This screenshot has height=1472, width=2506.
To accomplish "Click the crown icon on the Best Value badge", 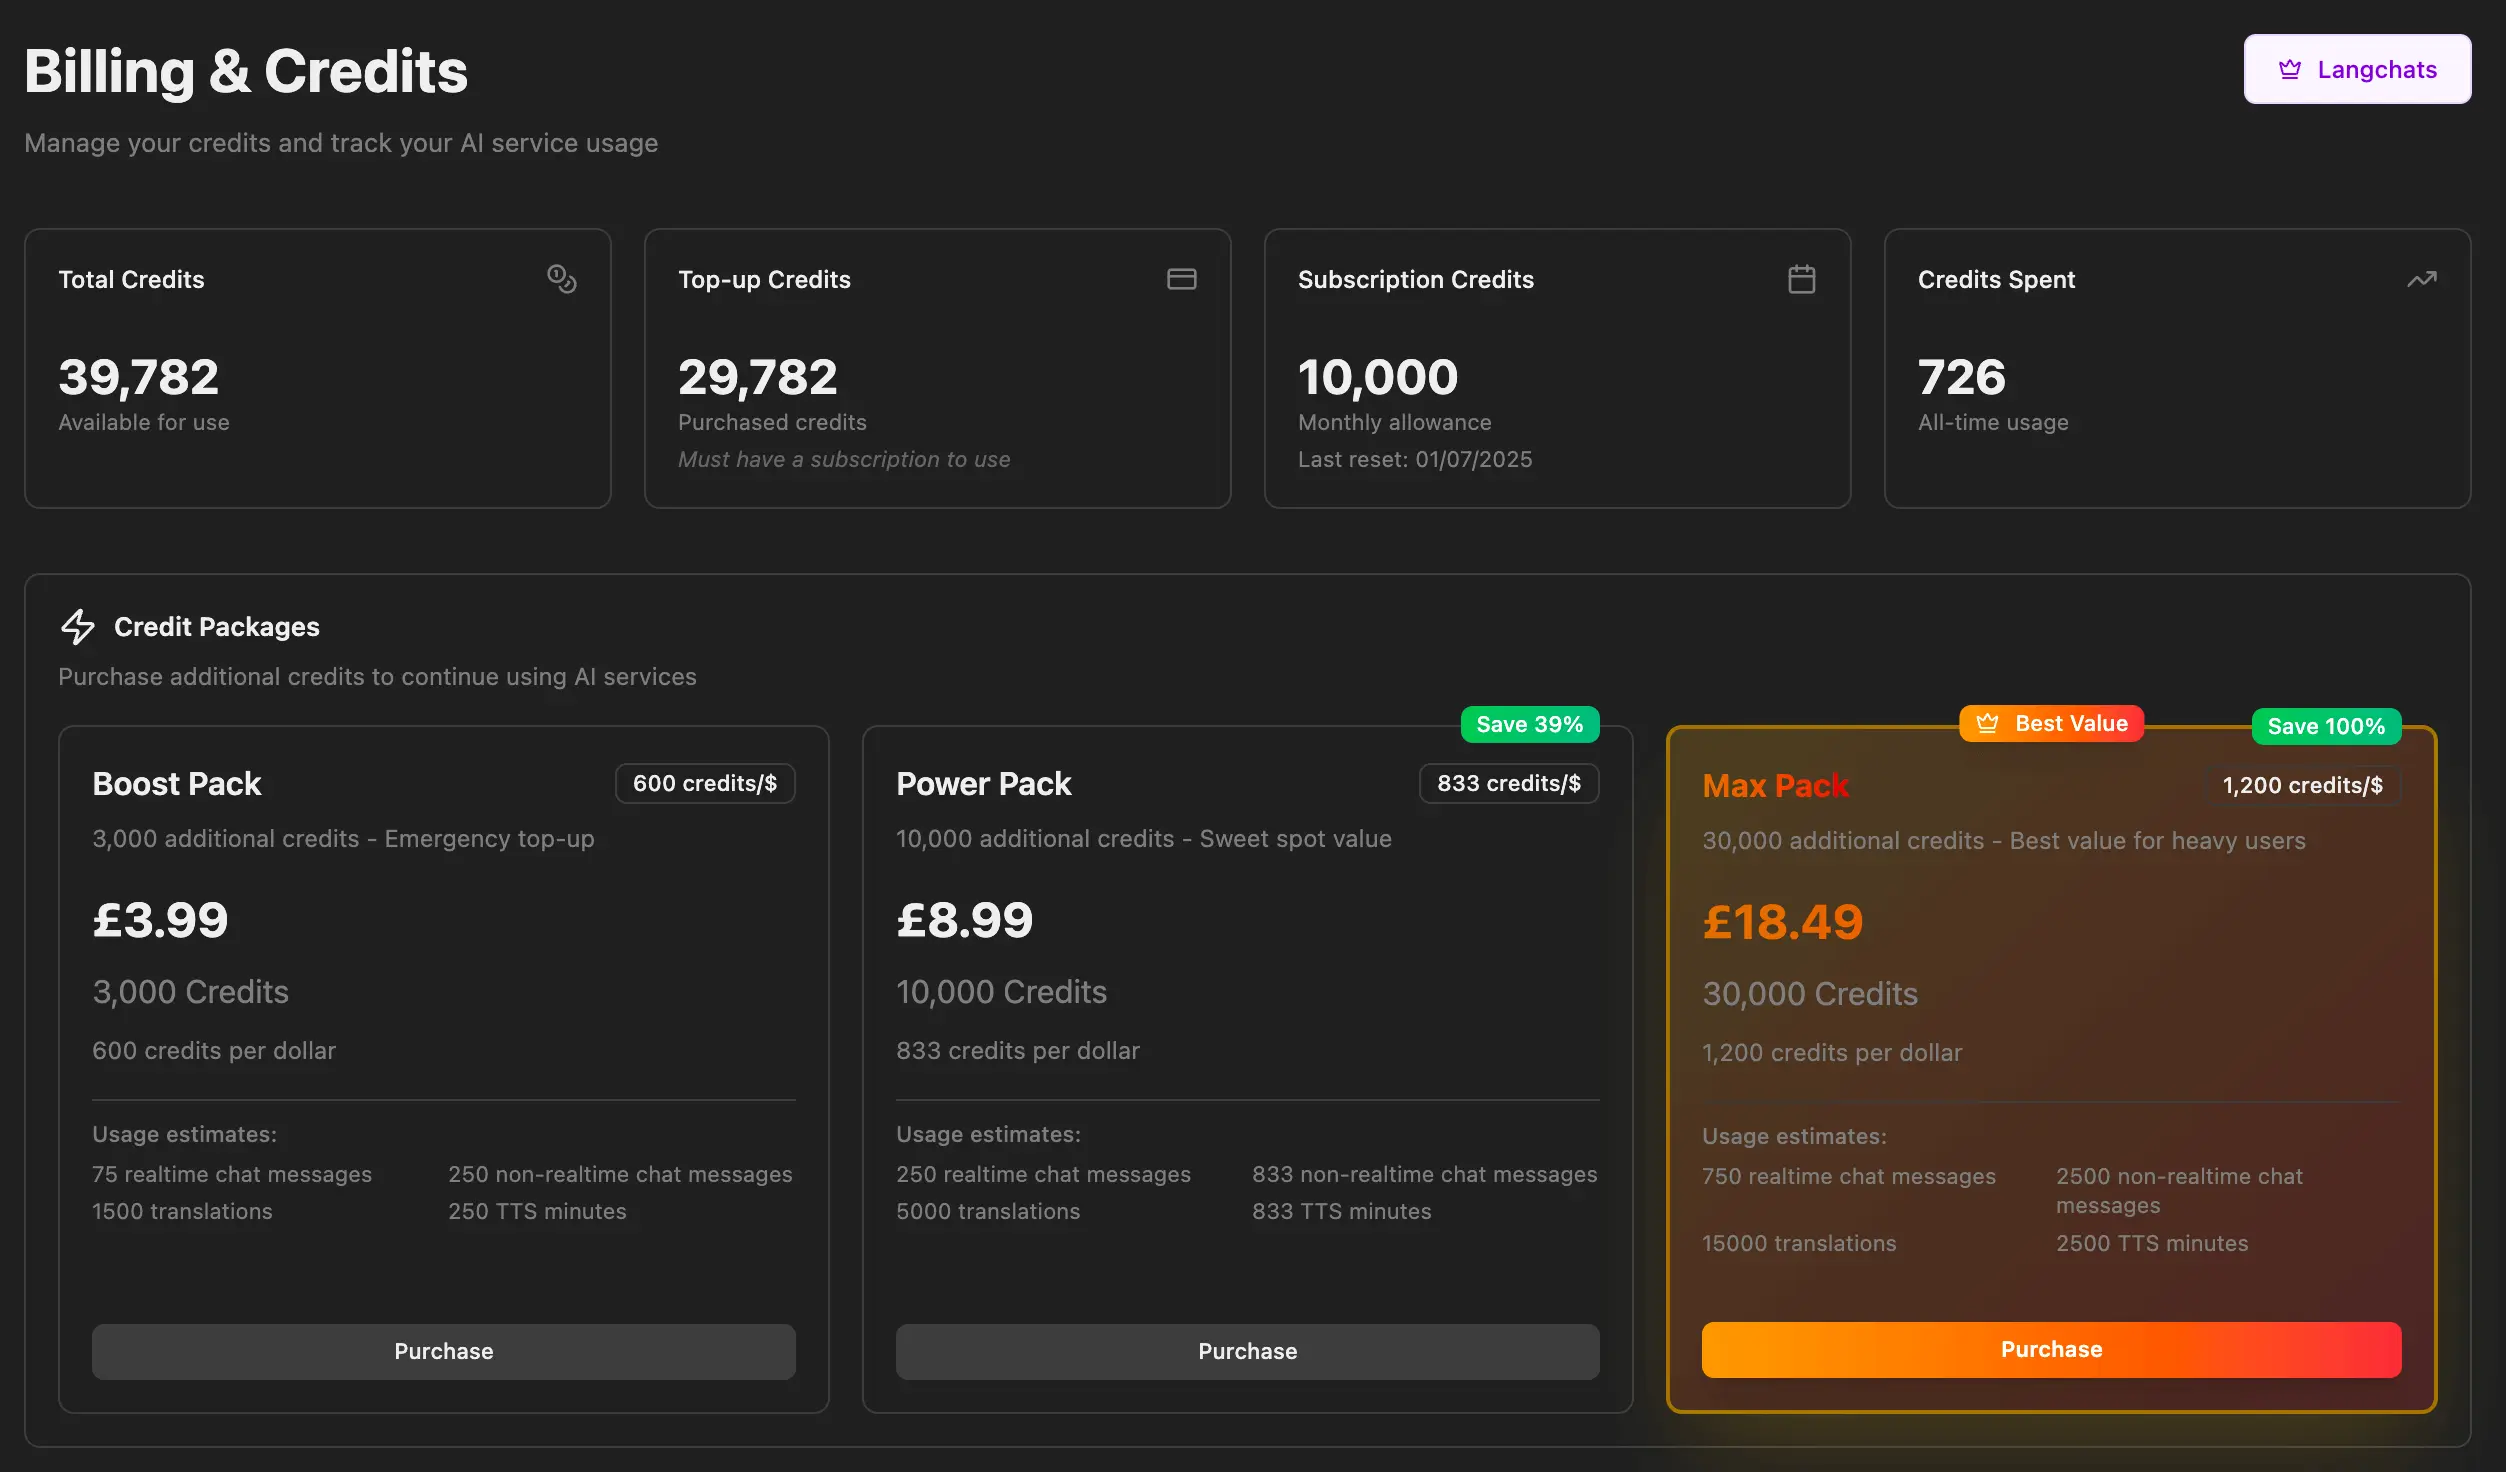I will tap(1987, 723).
